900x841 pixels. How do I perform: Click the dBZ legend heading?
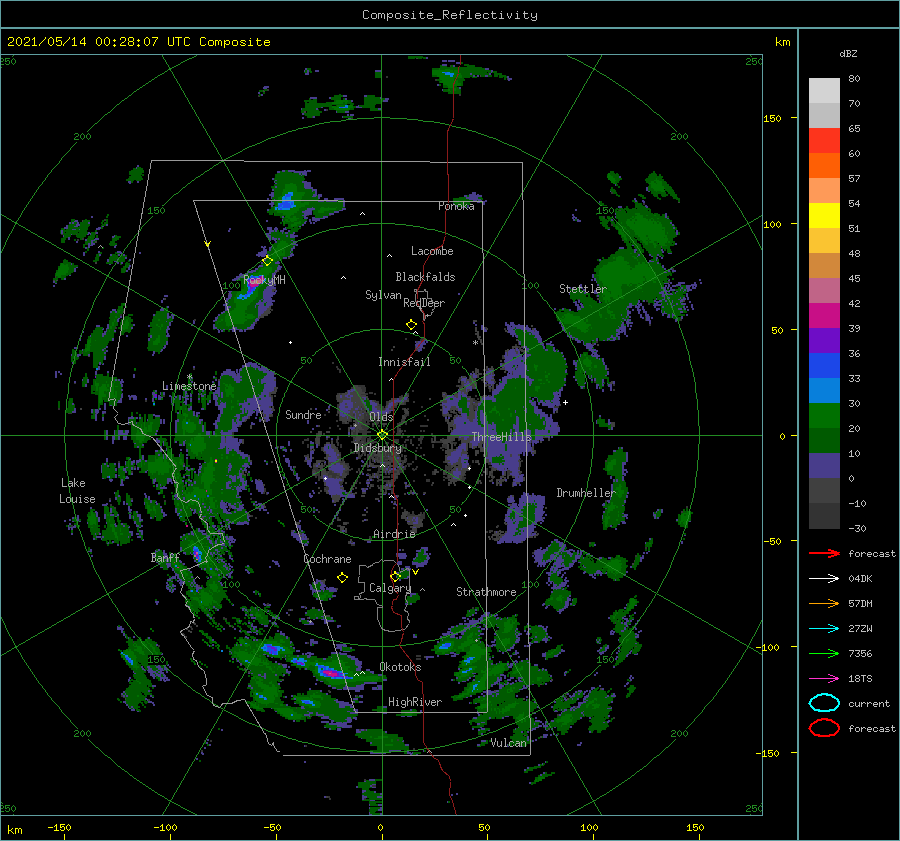pos(848,53)
